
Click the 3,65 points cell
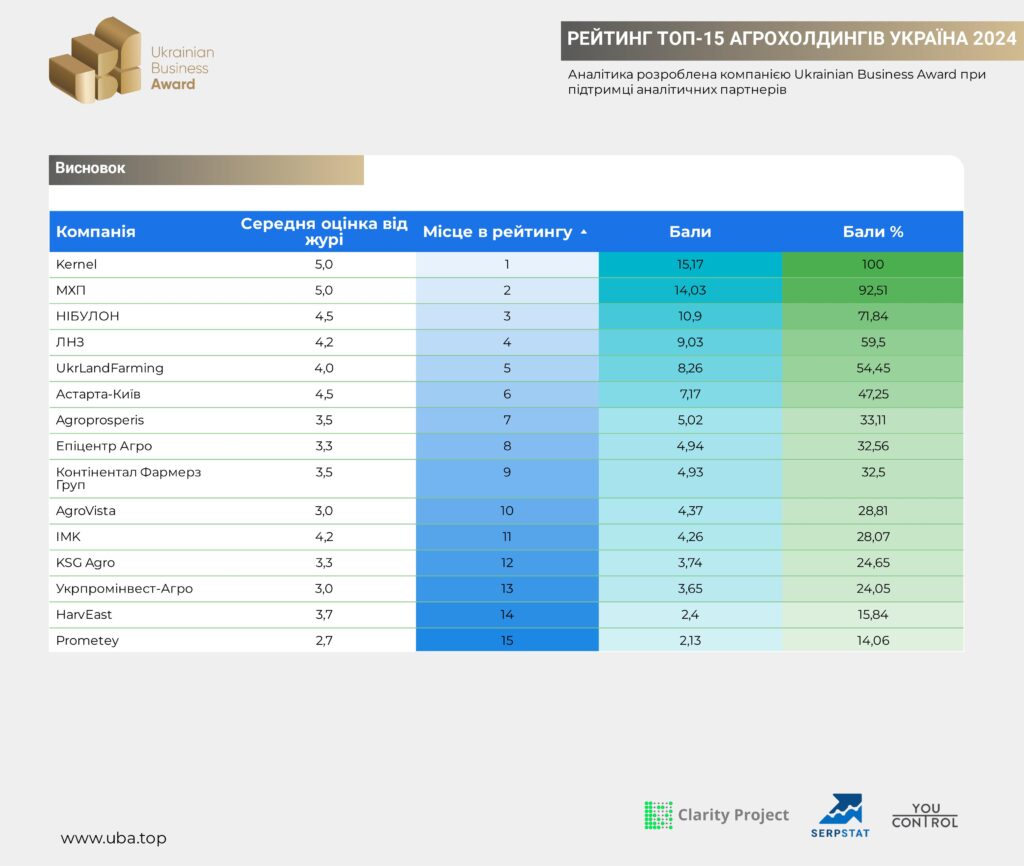pos(690,588)
